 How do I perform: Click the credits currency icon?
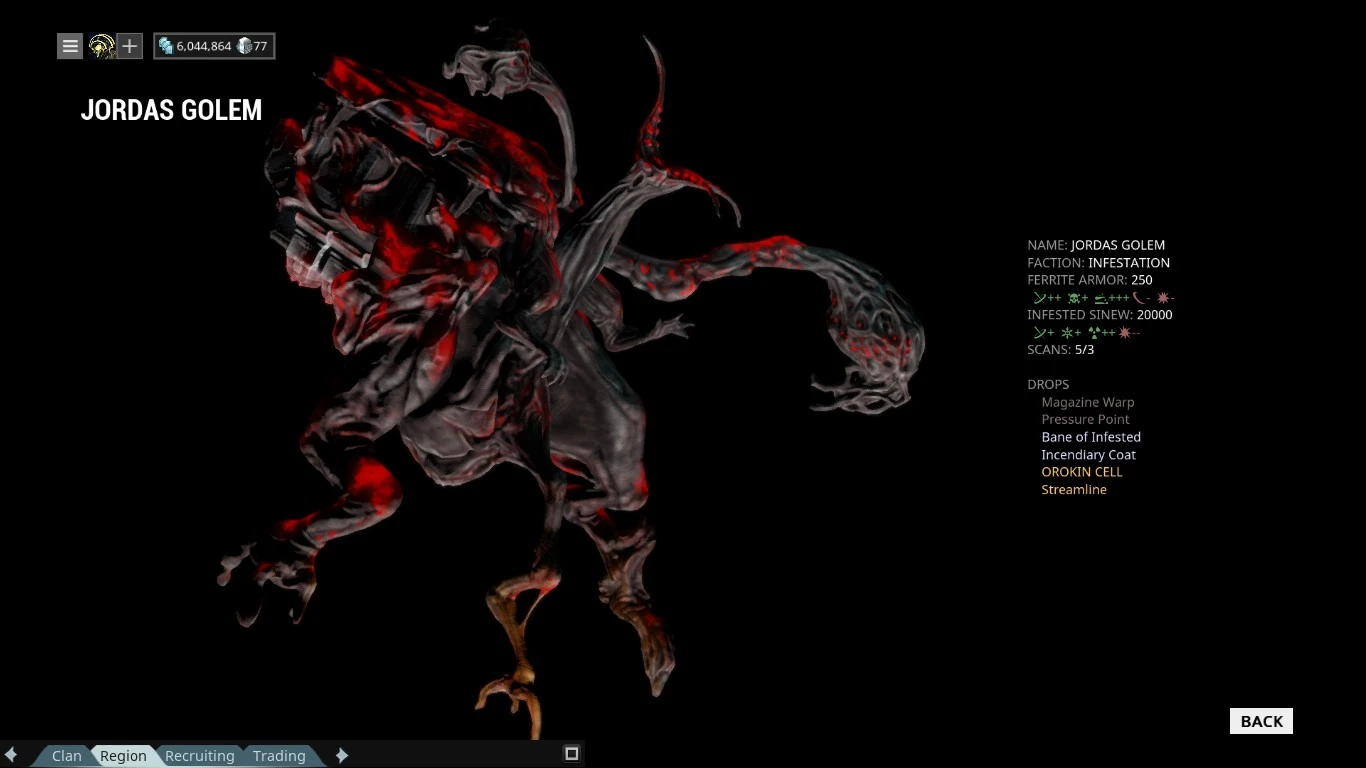166,46
